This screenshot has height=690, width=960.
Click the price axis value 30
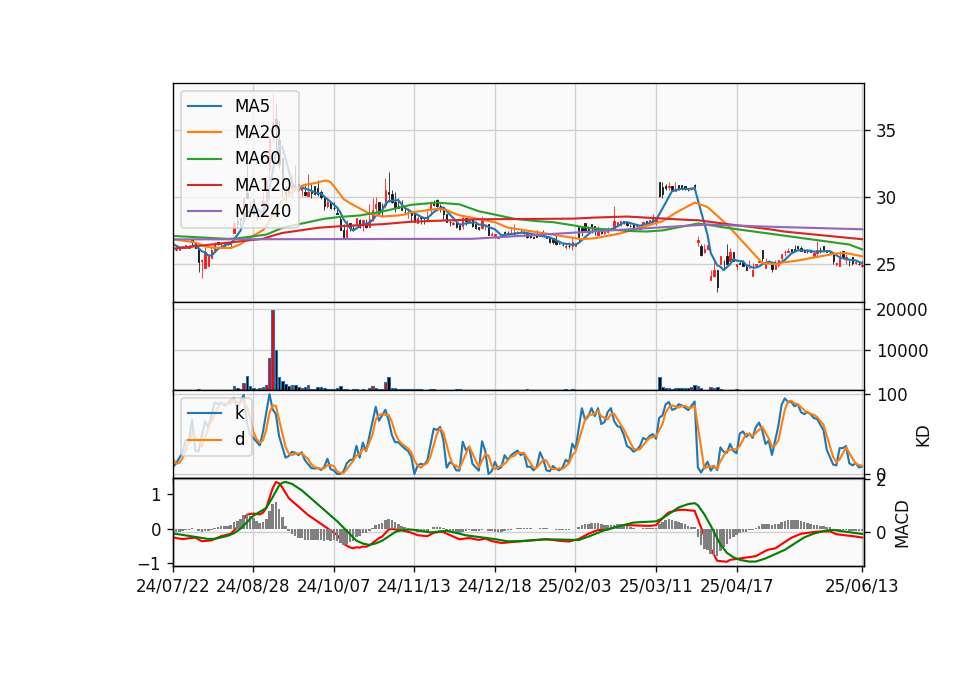coord(885,198)
